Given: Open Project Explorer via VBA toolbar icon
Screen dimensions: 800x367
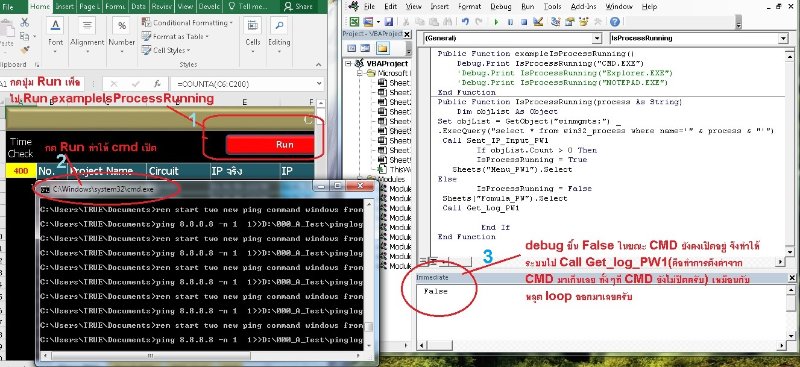Looking at the screenshot, I should 556,22.
